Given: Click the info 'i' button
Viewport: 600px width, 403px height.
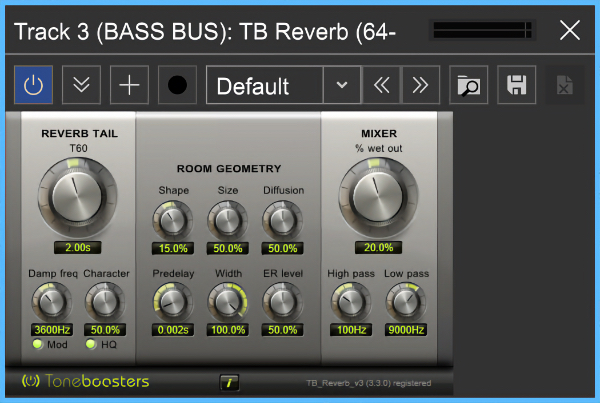Looking at the screenshot, I should coord(229,382).
